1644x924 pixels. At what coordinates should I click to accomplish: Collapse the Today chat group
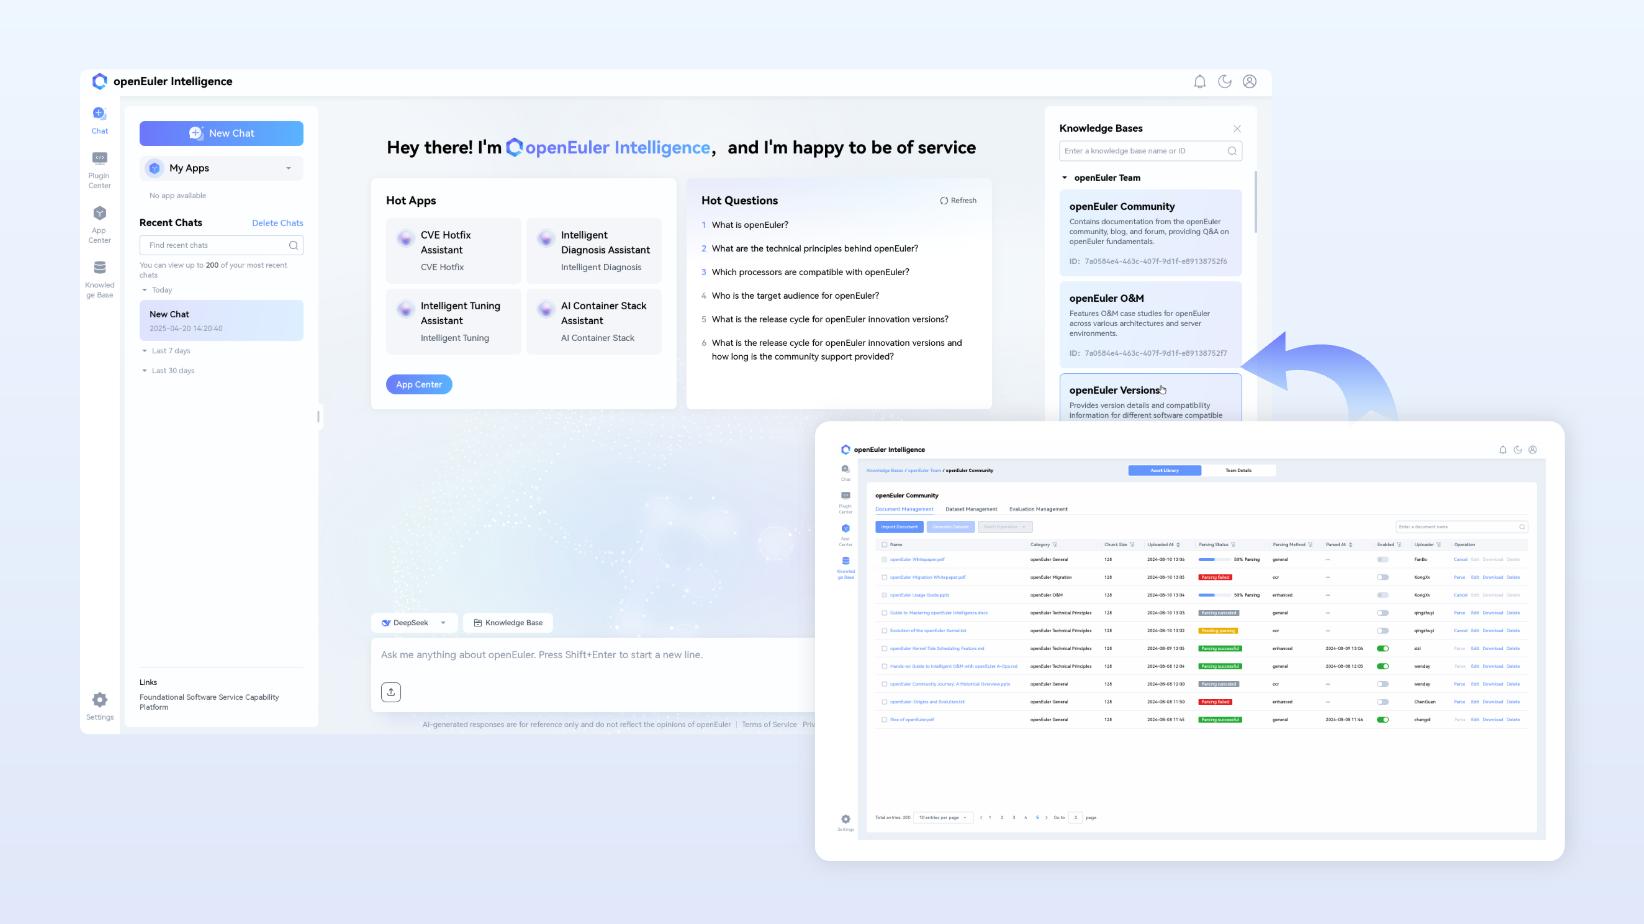[144, 290]
